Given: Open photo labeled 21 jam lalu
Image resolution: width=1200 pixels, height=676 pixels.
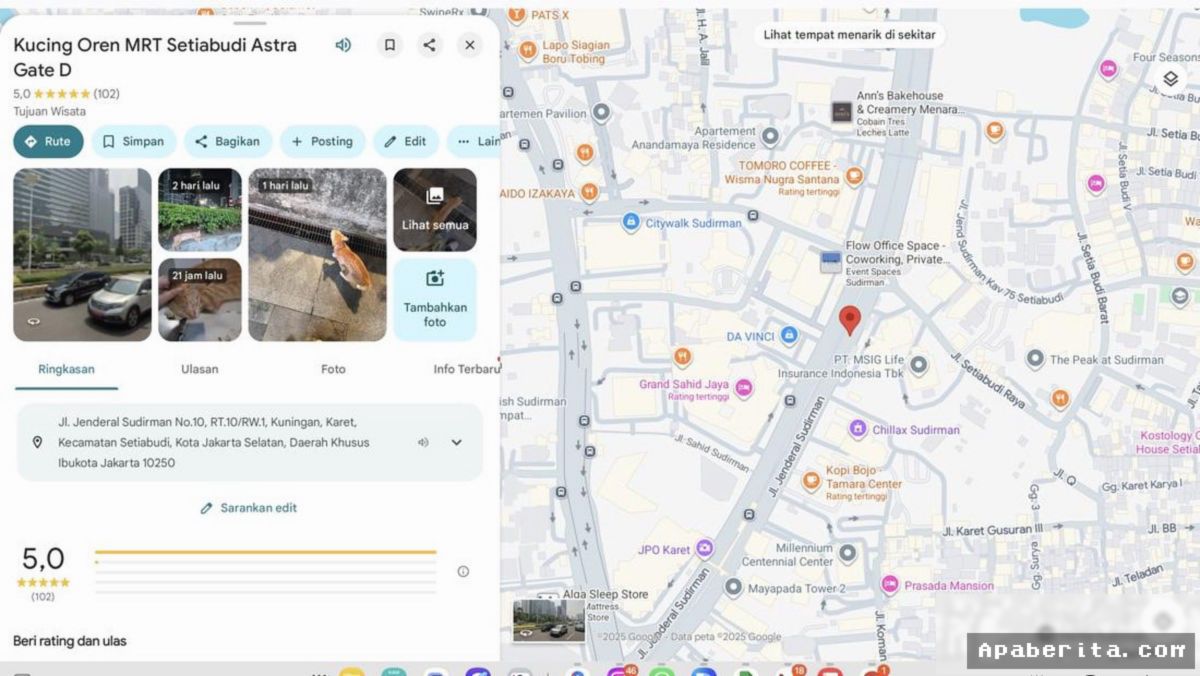Looking at the screenshot, I should click(x=200, y=300).
